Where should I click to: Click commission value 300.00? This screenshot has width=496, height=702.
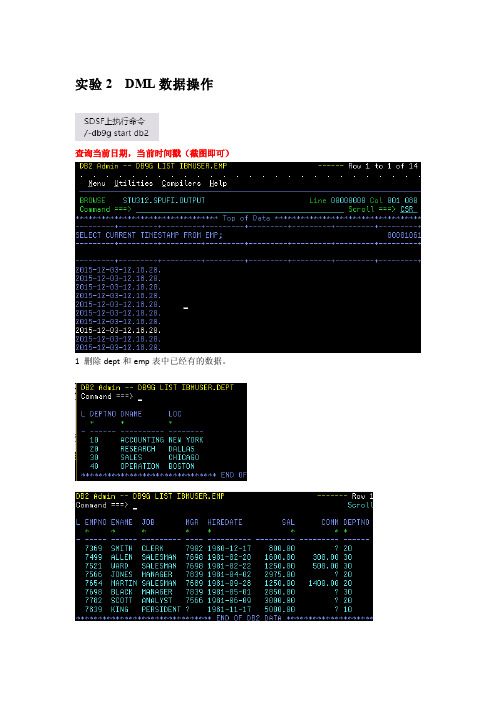(325, 557)
